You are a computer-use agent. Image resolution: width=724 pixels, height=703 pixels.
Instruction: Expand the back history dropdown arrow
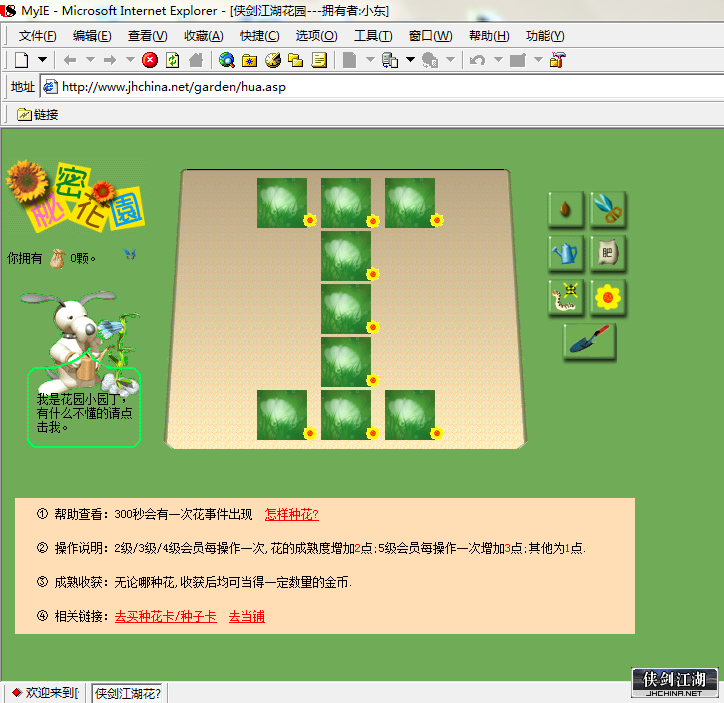(90, 60)
